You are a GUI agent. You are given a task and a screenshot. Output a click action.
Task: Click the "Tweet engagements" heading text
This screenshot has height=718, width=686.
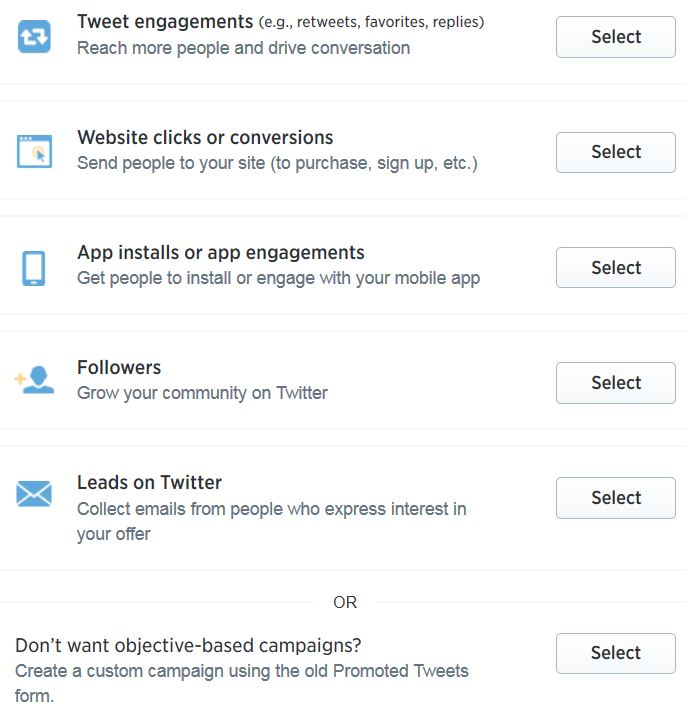tap(165, 22)
